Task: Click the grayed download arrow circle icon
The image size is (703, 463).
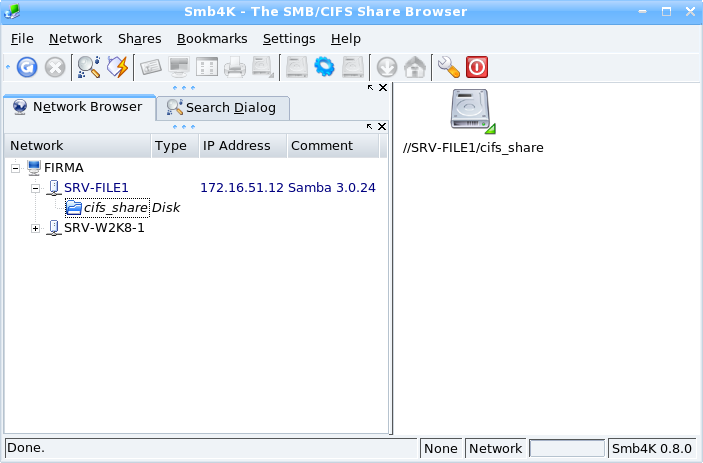Action: click(386, 67)
